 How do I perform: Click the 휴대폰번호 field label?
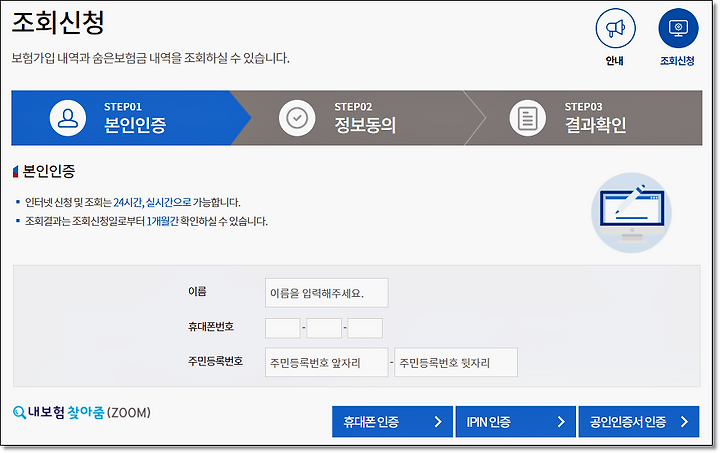pos(211,327)
